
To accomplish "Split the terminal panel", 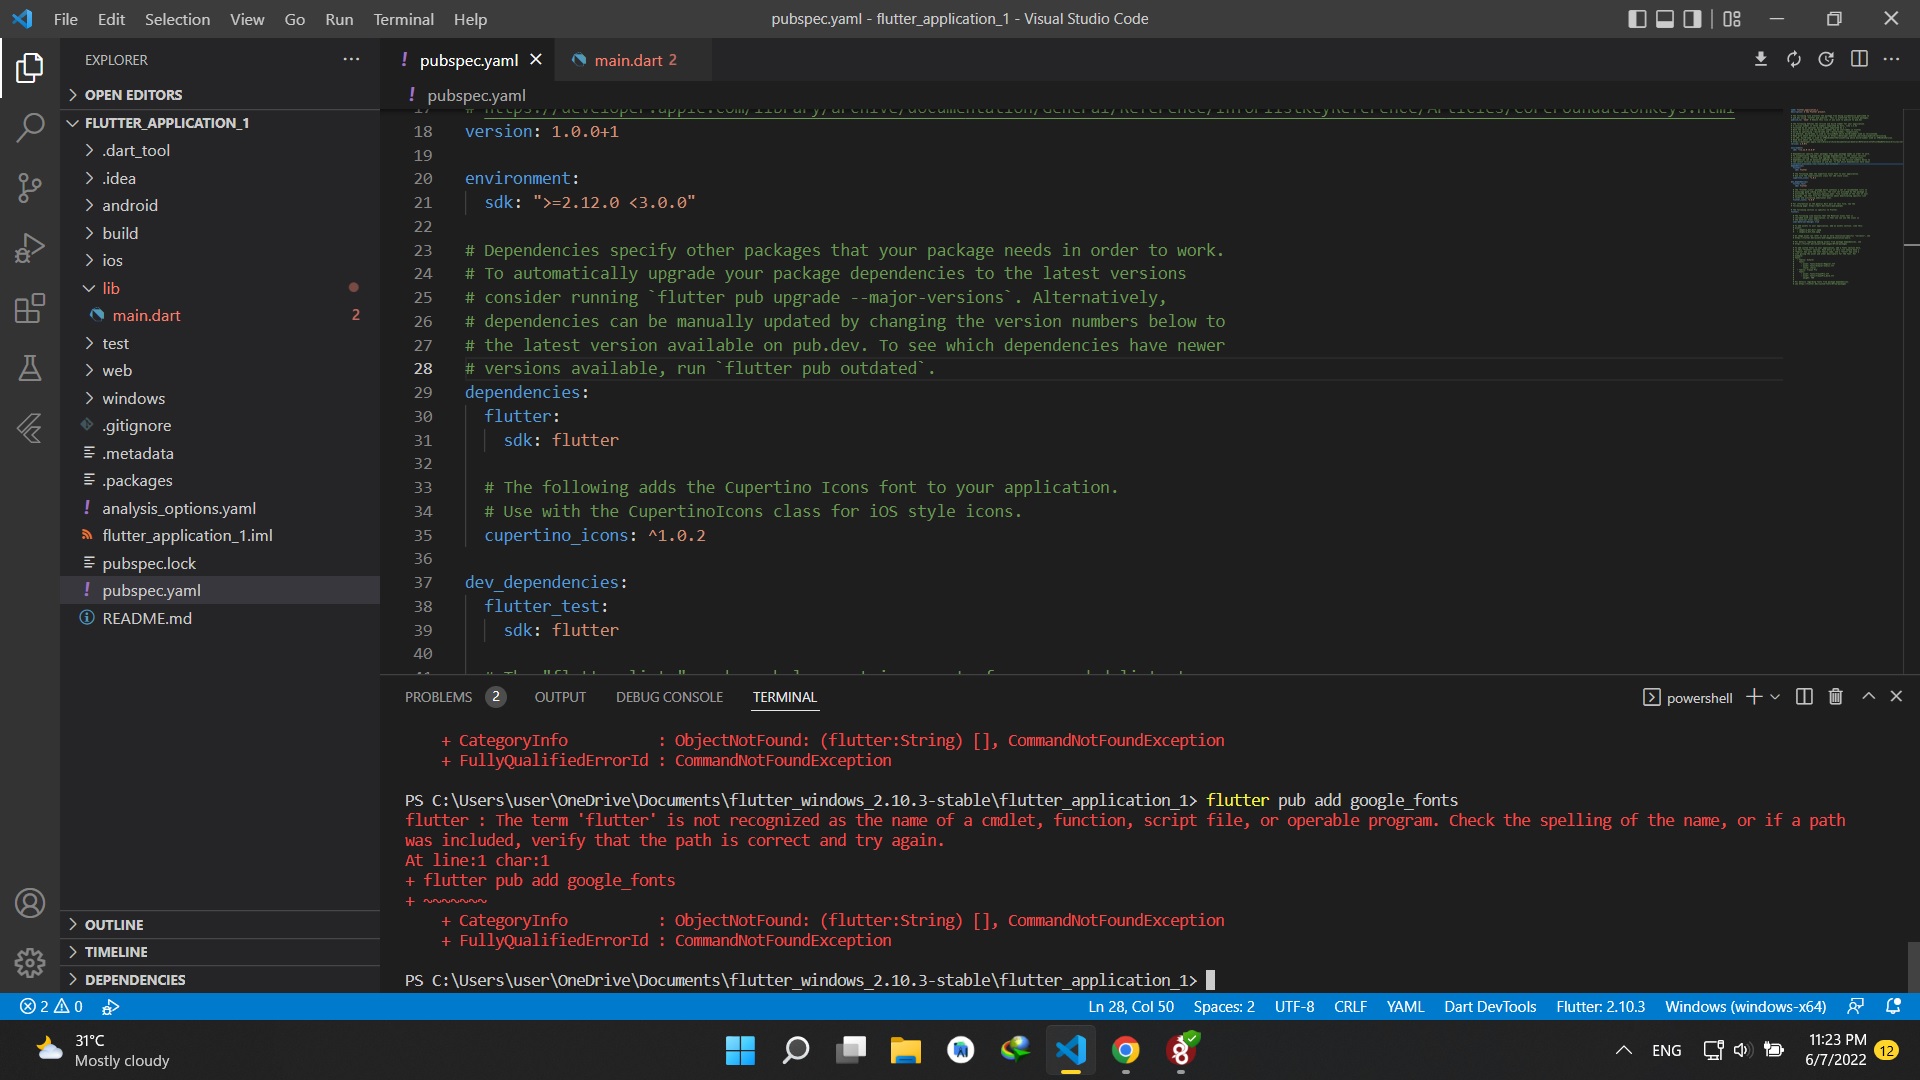I will [x=1804, y=697].
